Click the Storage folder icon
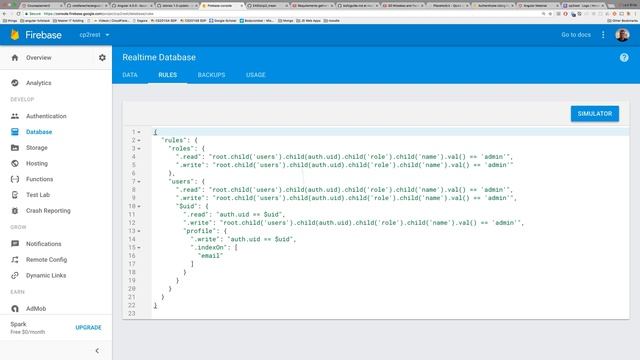The image size is (640, 360). click(15, 147)
